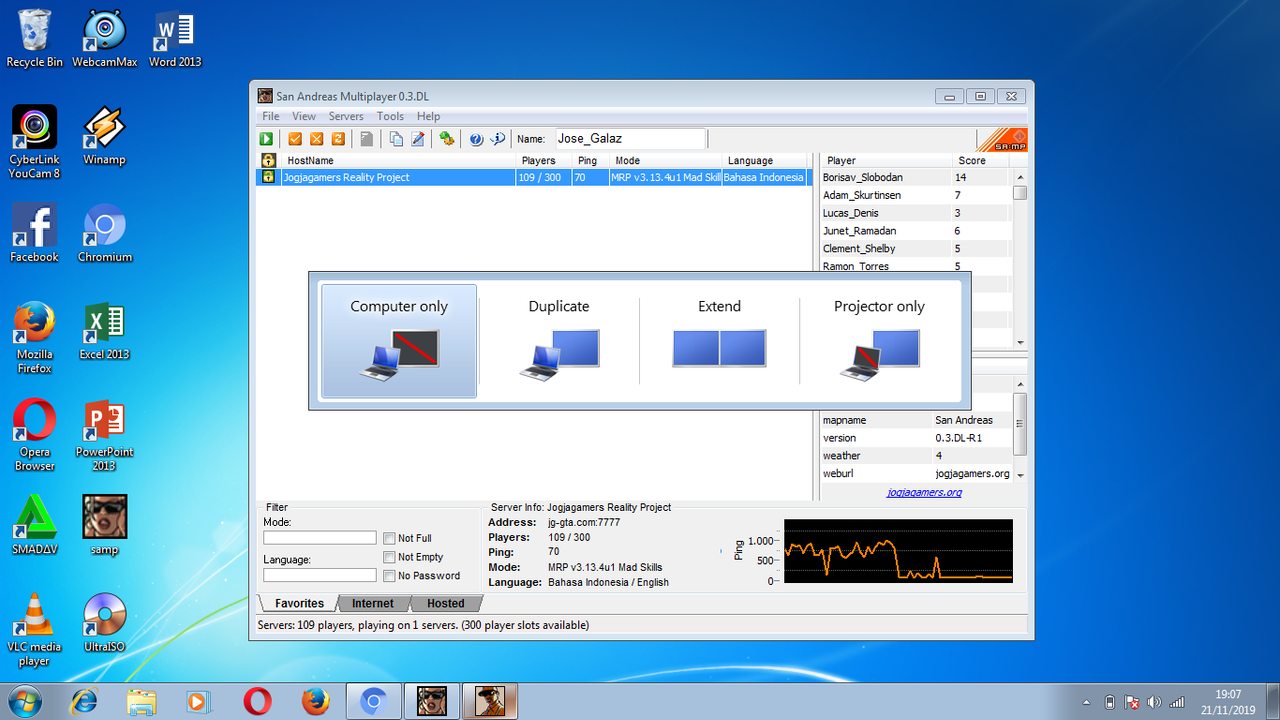Switch to the Internet tab

[373, 603]
